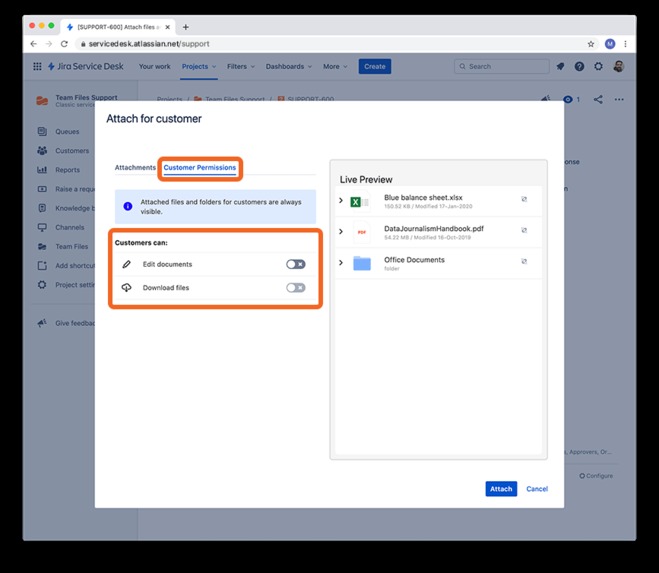
Task: Toggle Download files permission
Action: pos(295,288)
